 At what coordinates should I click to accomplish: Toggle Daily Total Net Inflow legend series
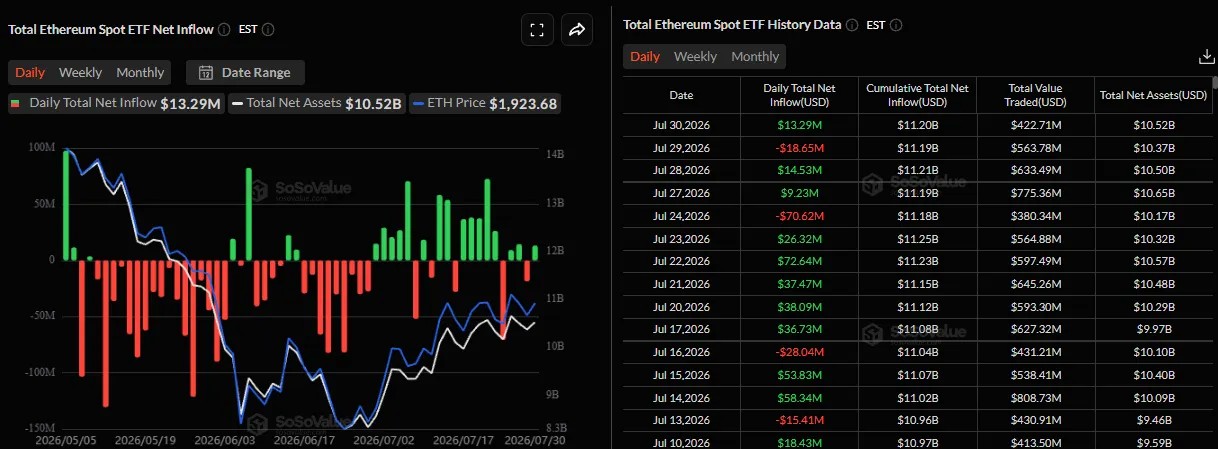tap(115, 102)
